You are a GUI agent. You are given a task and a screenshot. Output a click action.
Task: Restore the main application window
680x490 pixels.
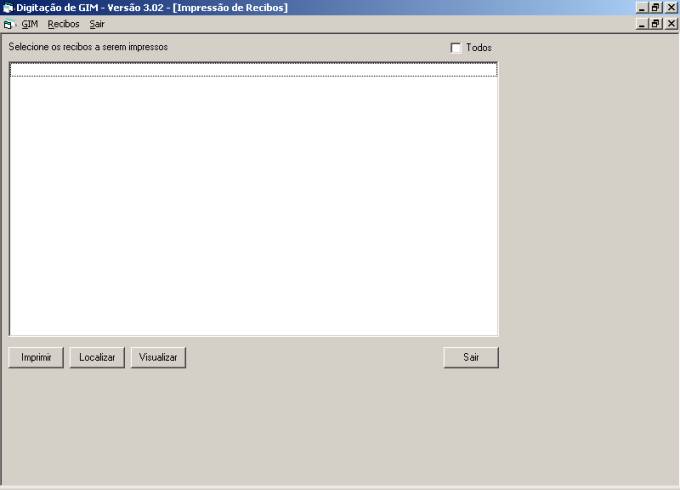tap(655, 8)
